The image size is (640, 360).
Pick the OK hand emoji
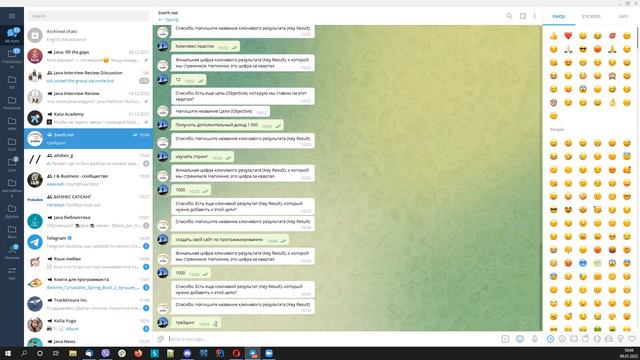(x=612, y=102)
